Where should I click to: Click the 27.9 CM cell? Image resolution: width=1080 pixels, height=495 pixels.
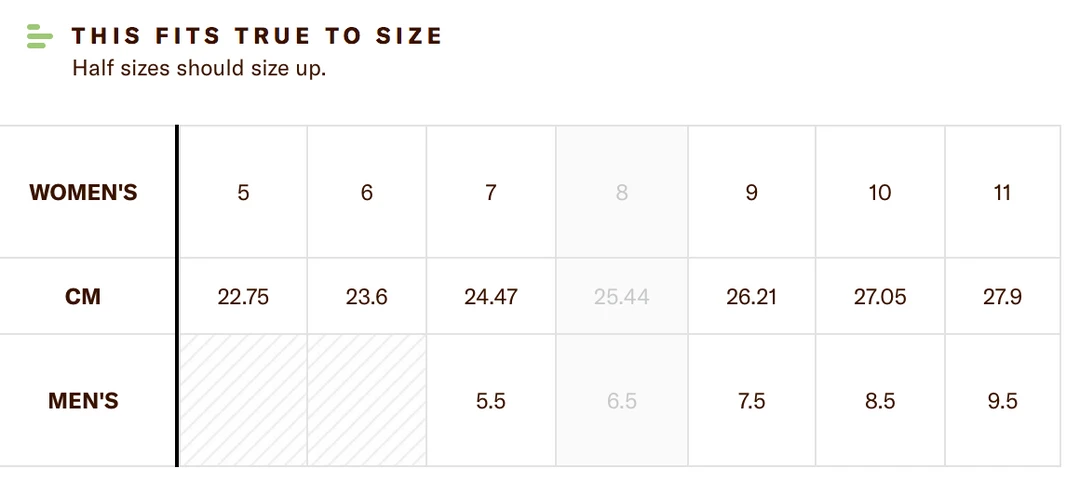point(1003,297)
